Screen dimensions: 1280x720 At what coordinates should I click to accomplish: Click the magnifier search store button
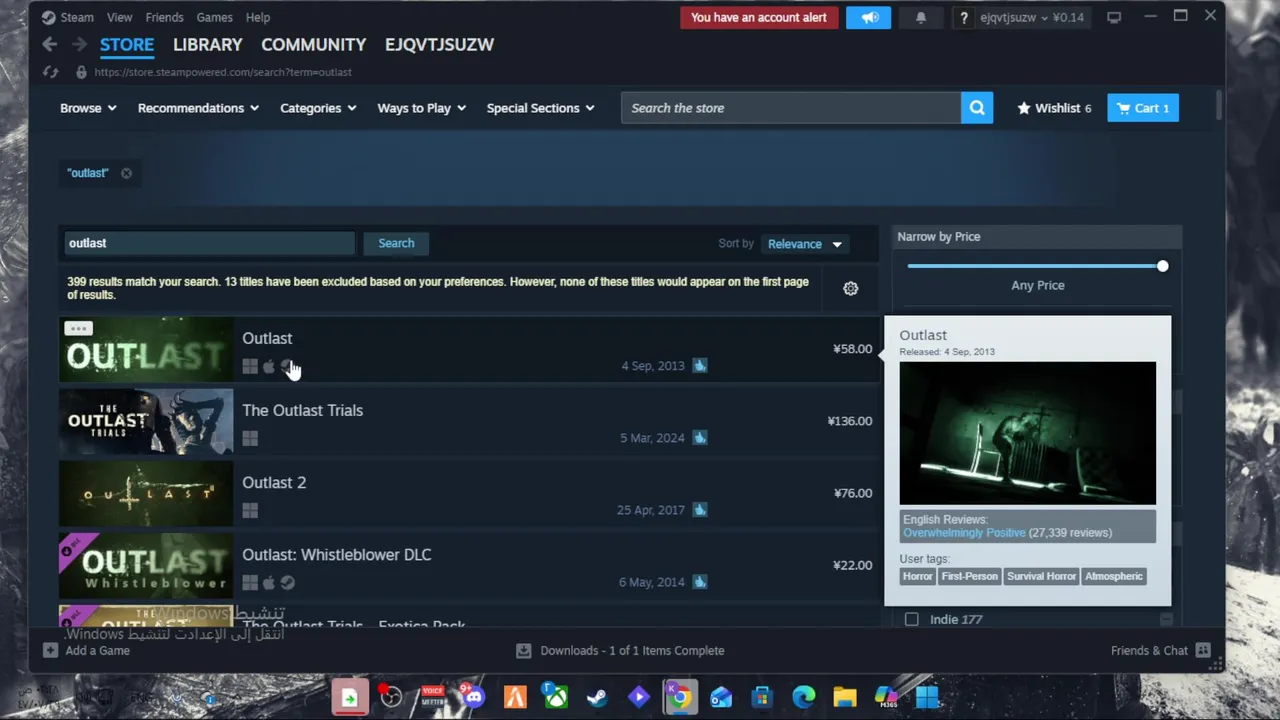click(977, 108)
